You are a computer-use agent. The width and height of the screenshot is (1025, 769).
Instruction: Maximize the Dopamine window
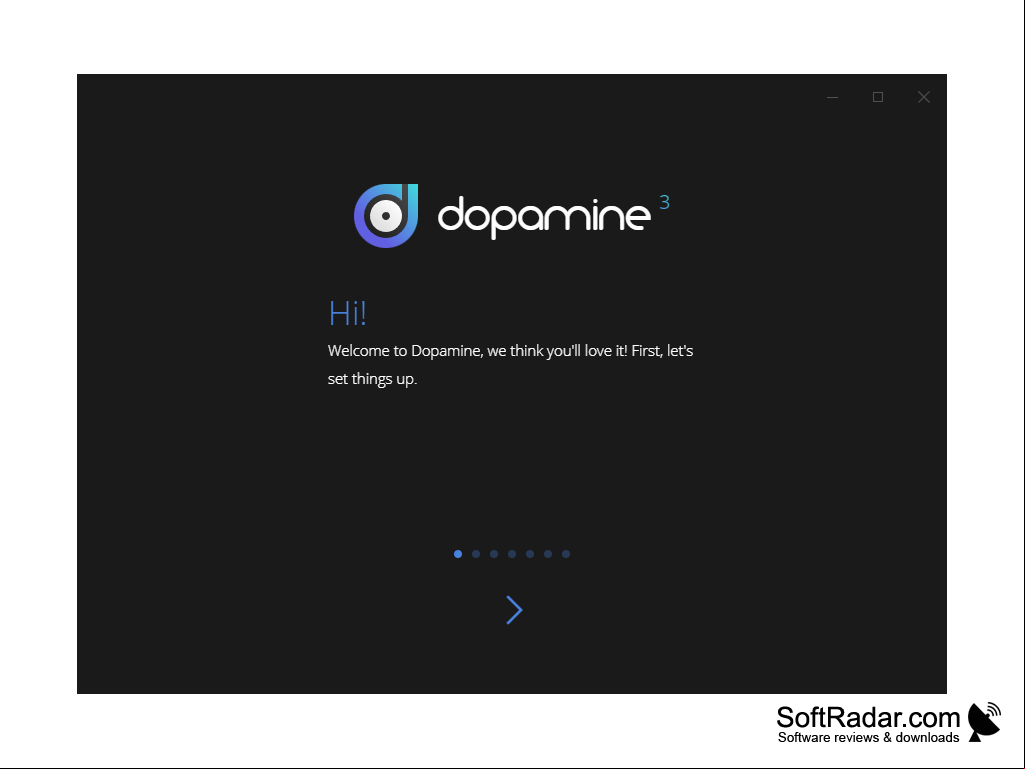(878, 97)
